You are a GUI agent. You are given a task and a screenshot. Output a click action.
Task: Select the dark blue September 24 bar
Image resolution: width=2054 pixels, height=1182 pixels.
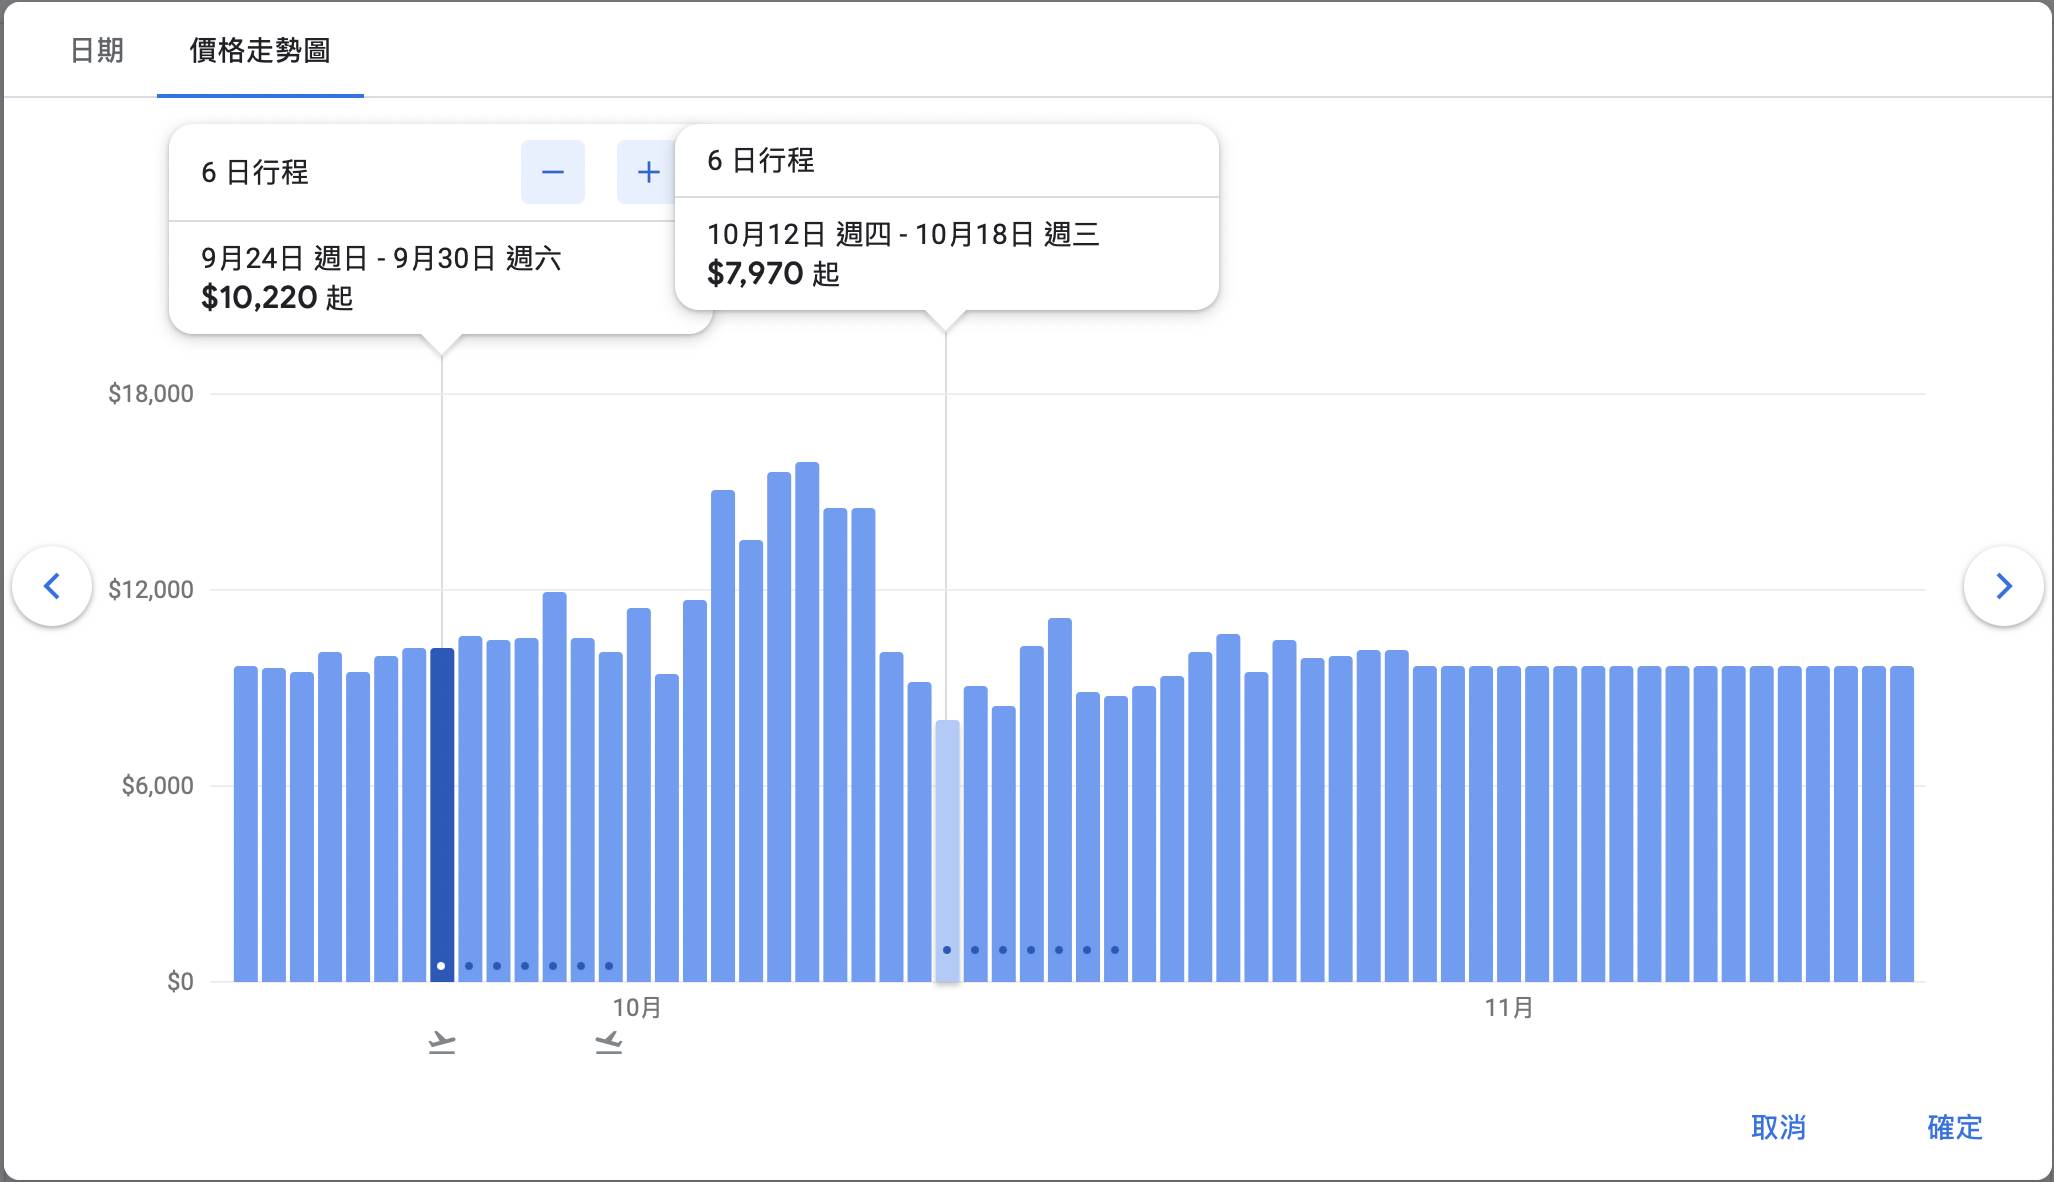442,815
